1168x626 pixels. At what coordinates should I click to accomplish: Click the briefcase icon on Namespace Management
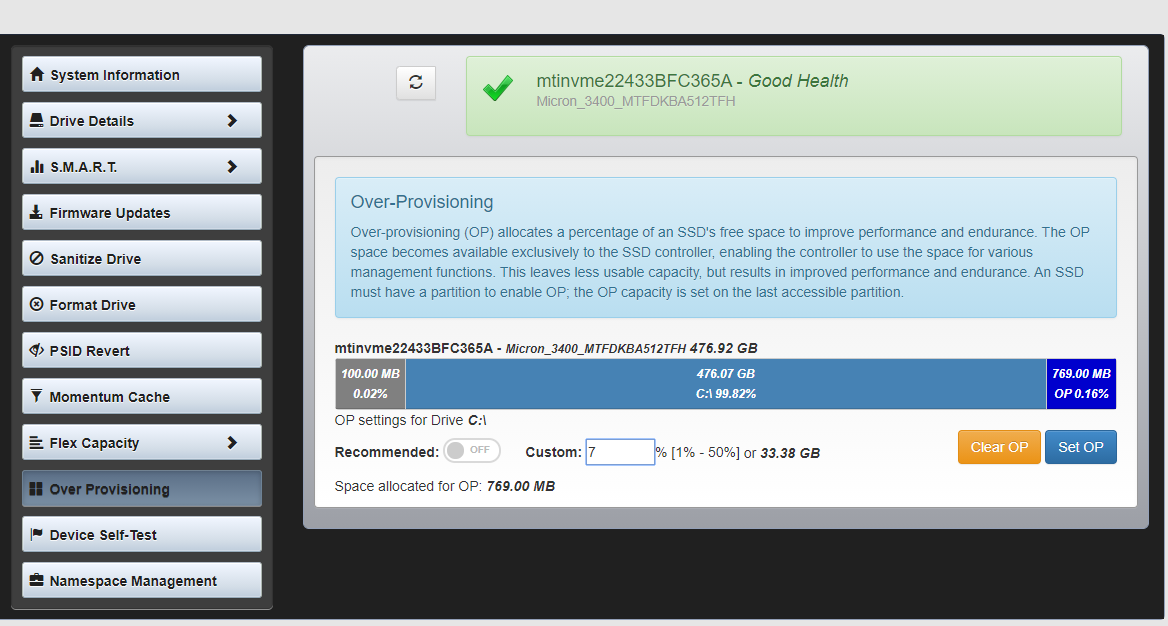coord(36,580)
